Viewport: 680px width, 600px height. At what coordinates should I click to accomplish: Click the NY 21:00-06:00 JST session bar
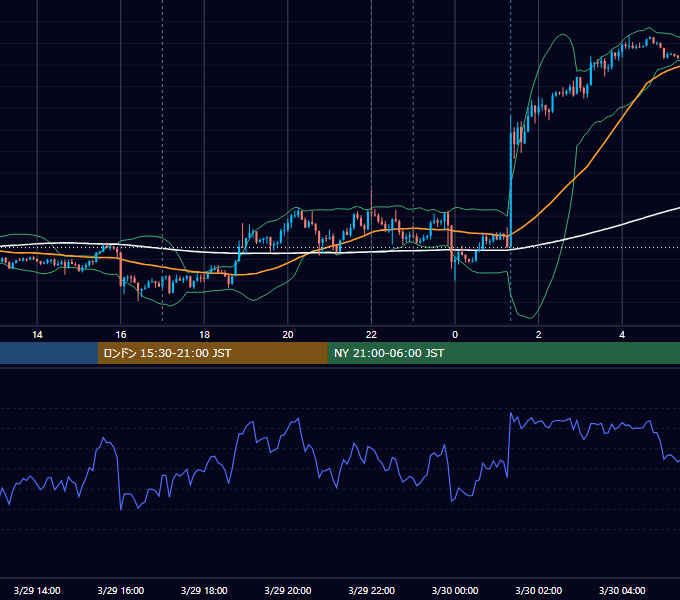tap(503, 353)
